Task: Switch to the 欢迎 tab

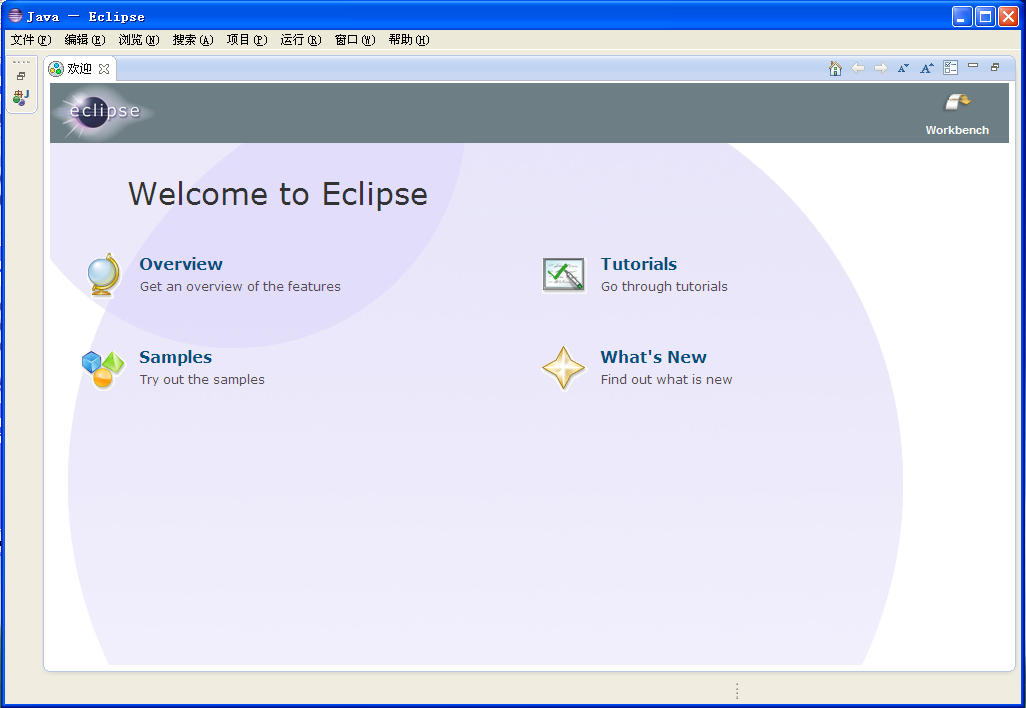Action: (77, 68)
